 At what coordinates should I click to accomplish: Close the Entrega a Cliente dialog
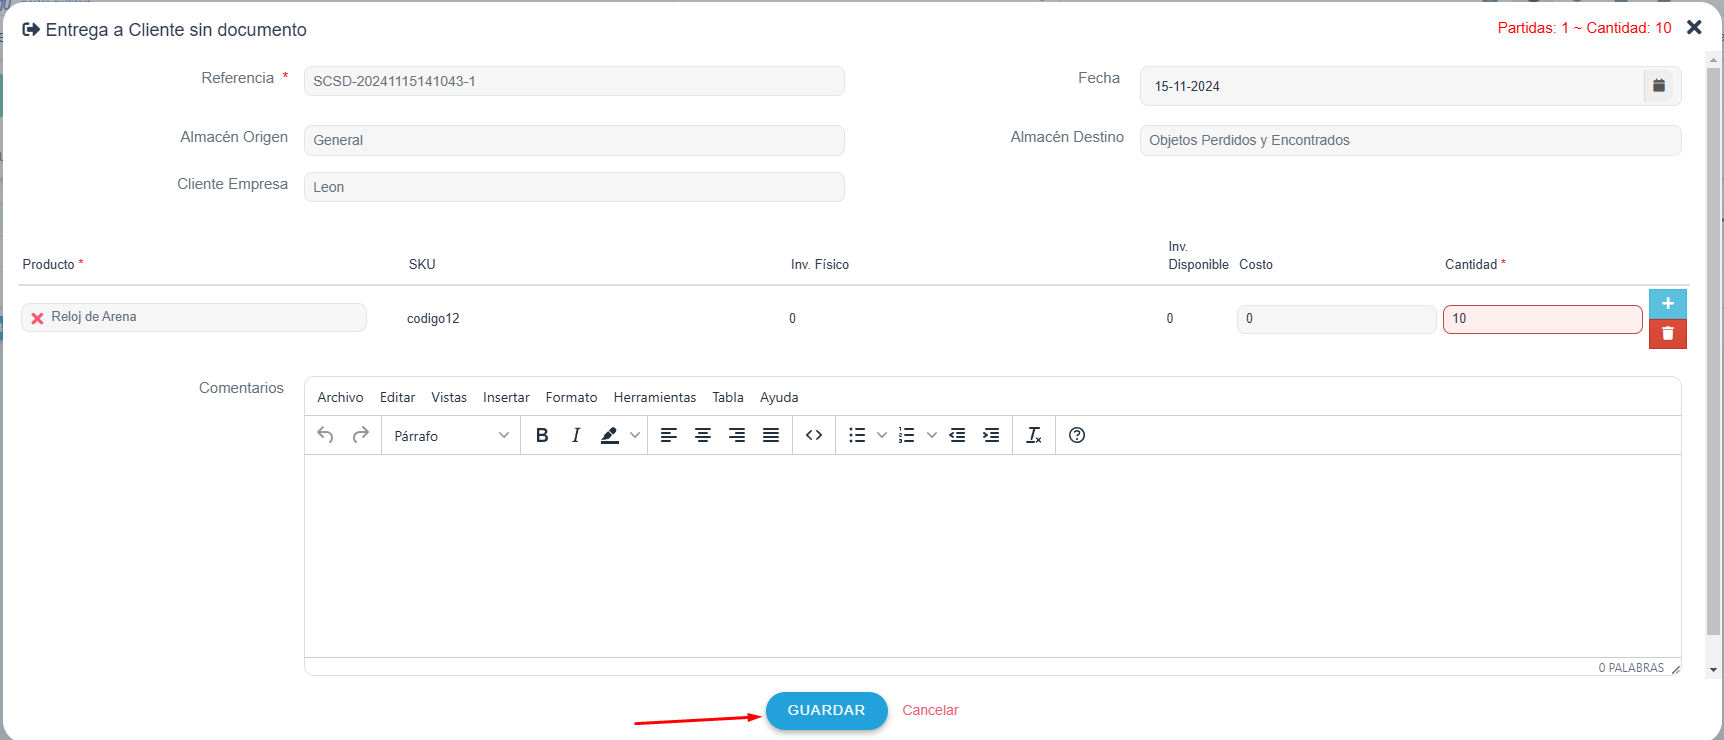(x=1694, y=27)
